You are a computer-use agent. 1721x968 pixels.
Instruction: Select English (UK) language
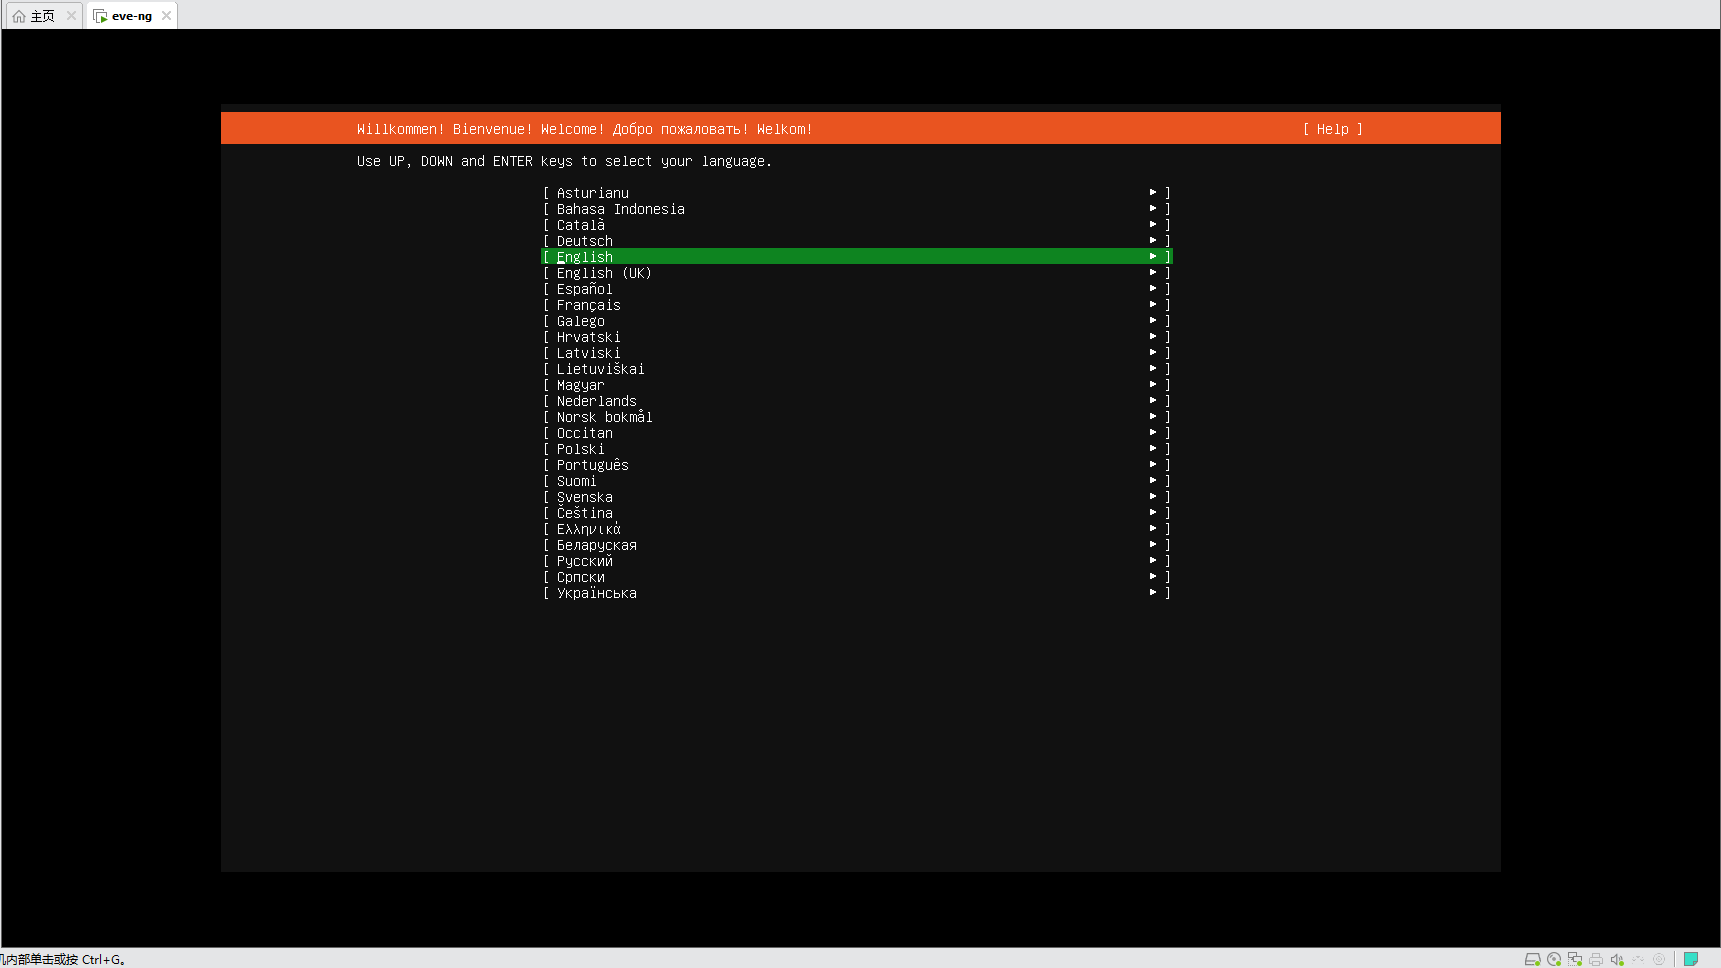[856, 273]
